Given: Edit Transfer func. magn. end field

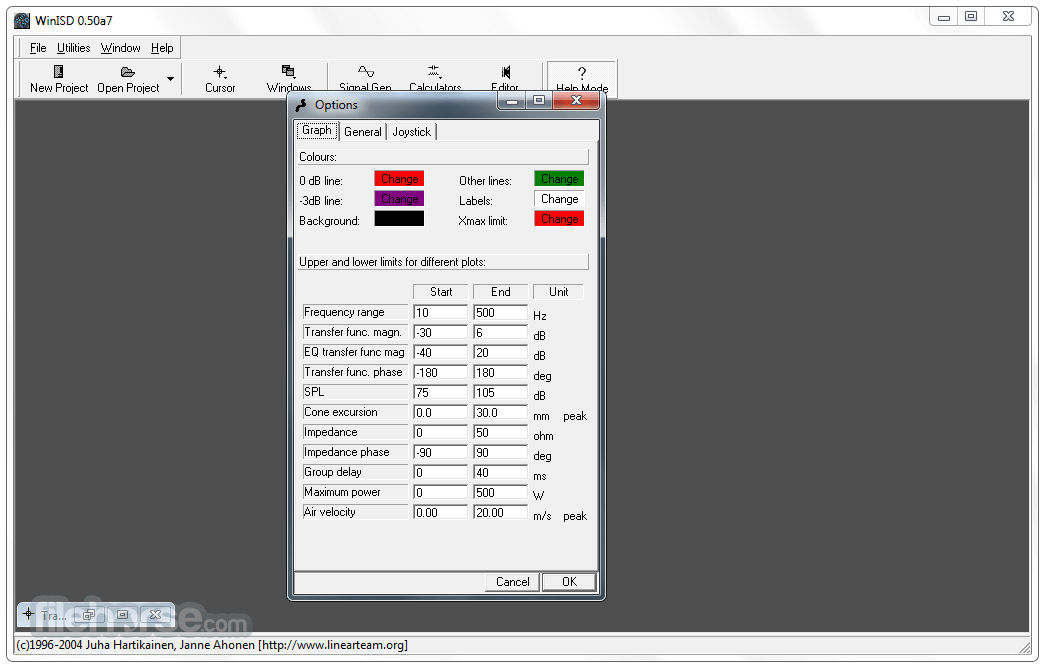Looking at the screenshot, I should click(500, 332).
